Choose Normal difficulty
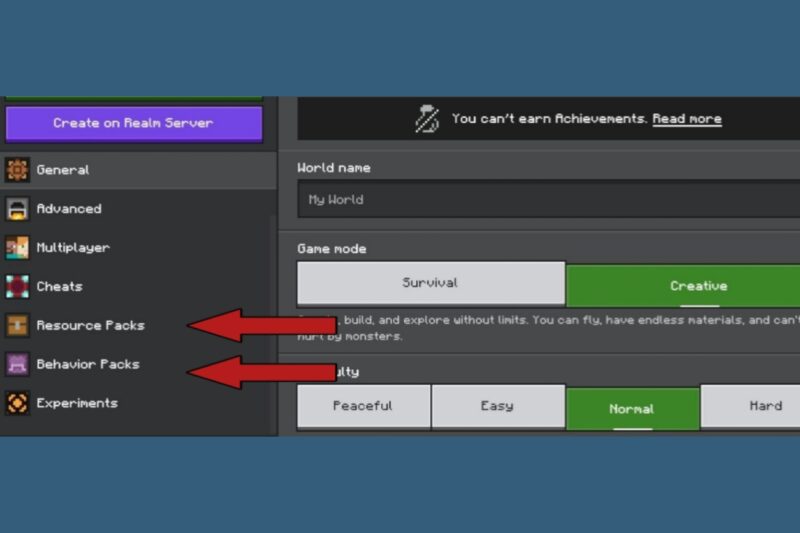800x533 pixels. tap(633, 409)
